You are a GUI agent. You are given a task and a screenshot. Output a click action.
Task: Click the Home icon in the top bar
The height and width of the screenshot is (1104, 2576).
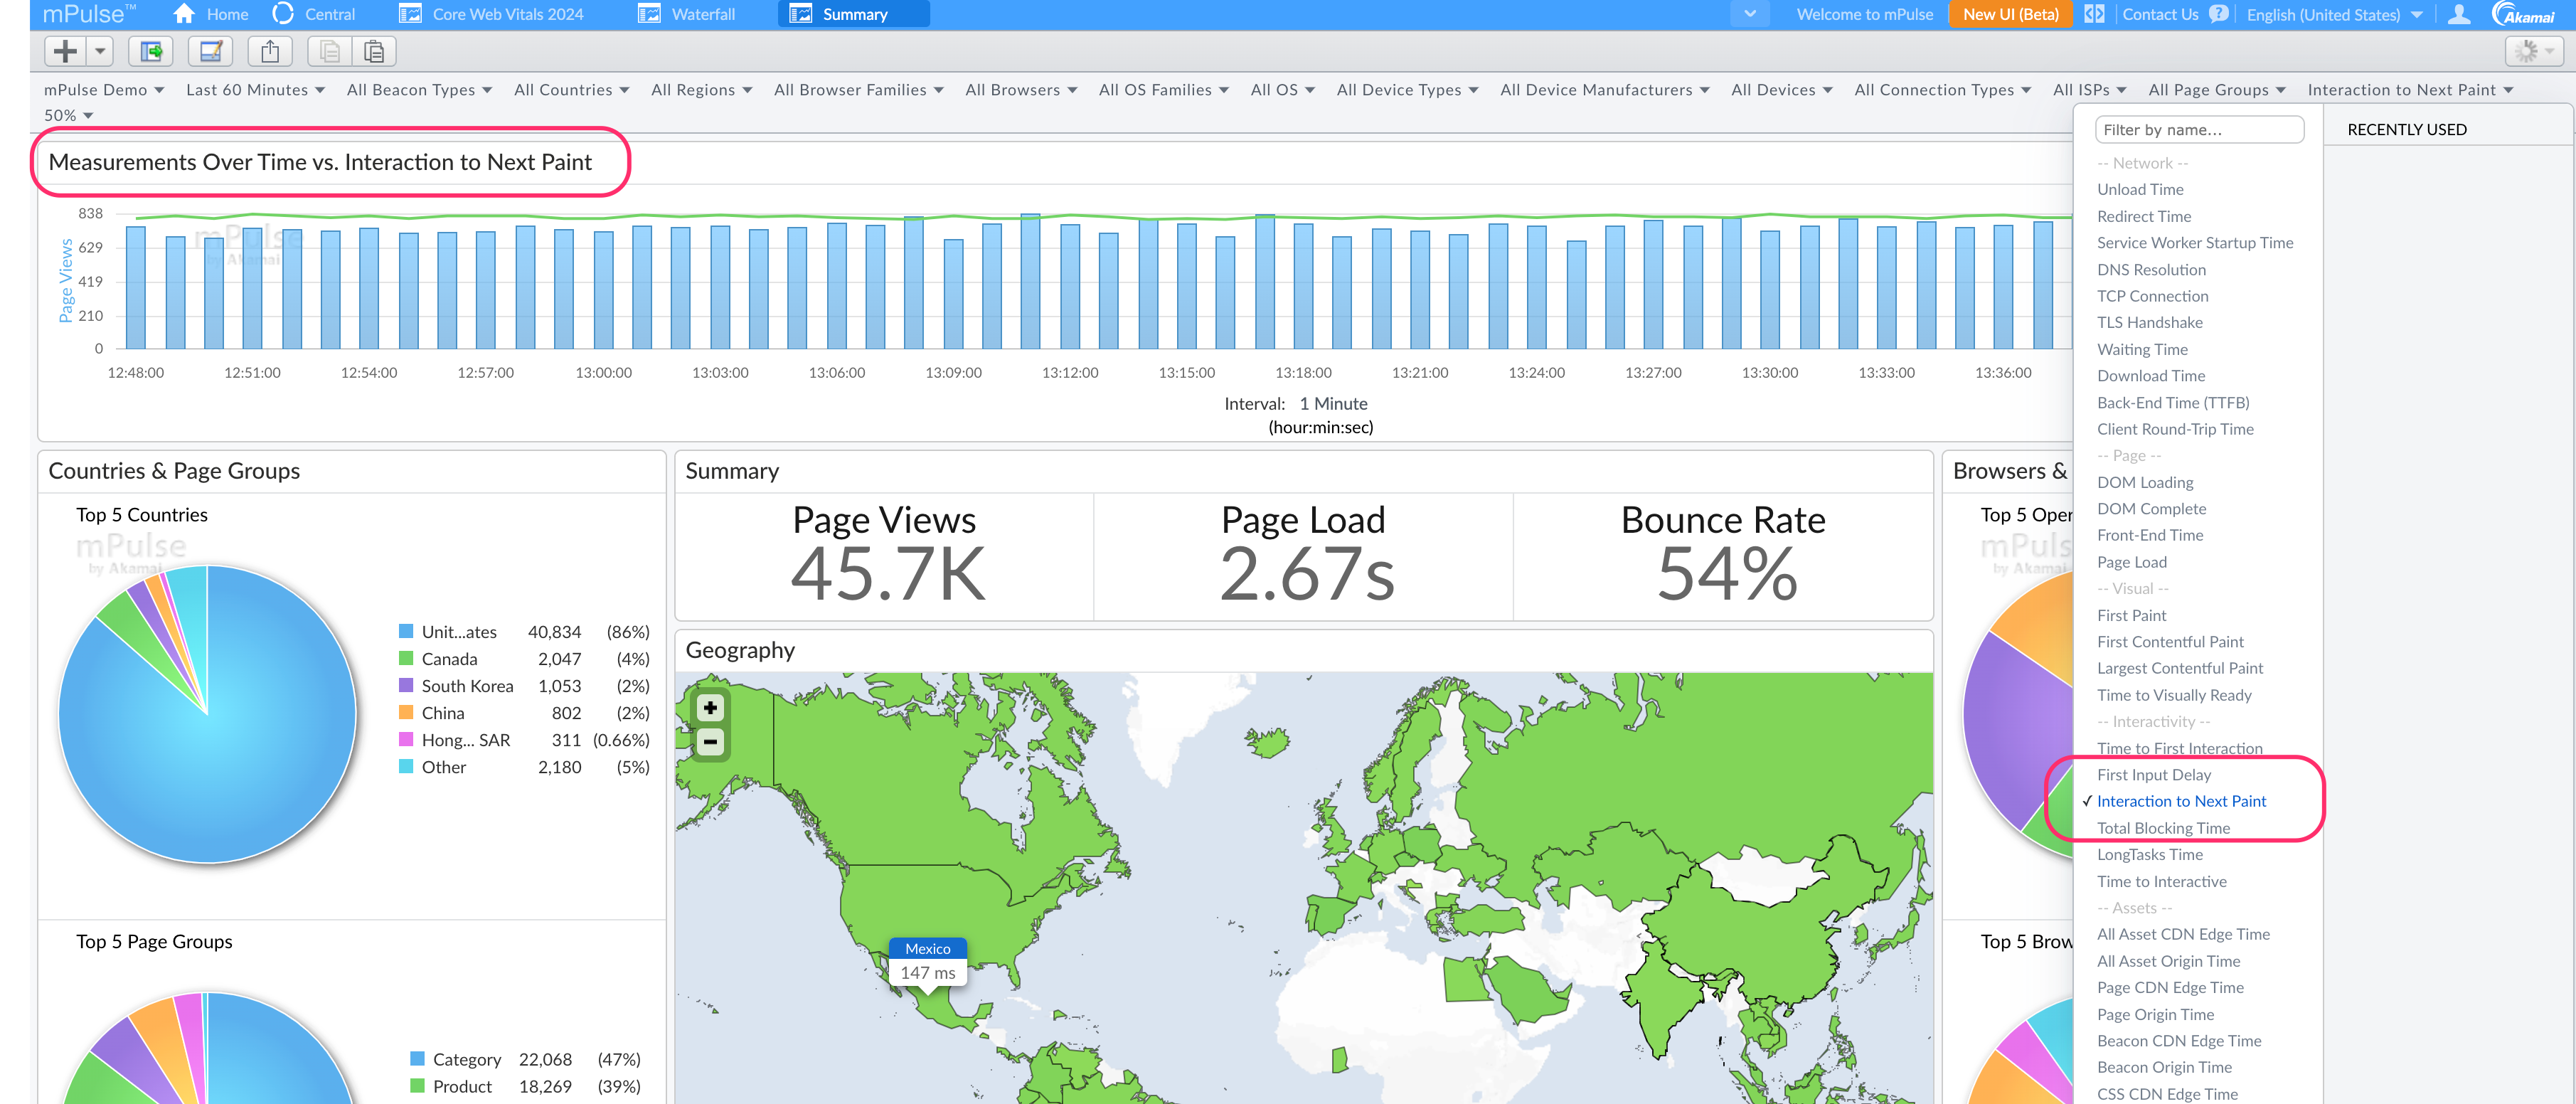(183, 14)
